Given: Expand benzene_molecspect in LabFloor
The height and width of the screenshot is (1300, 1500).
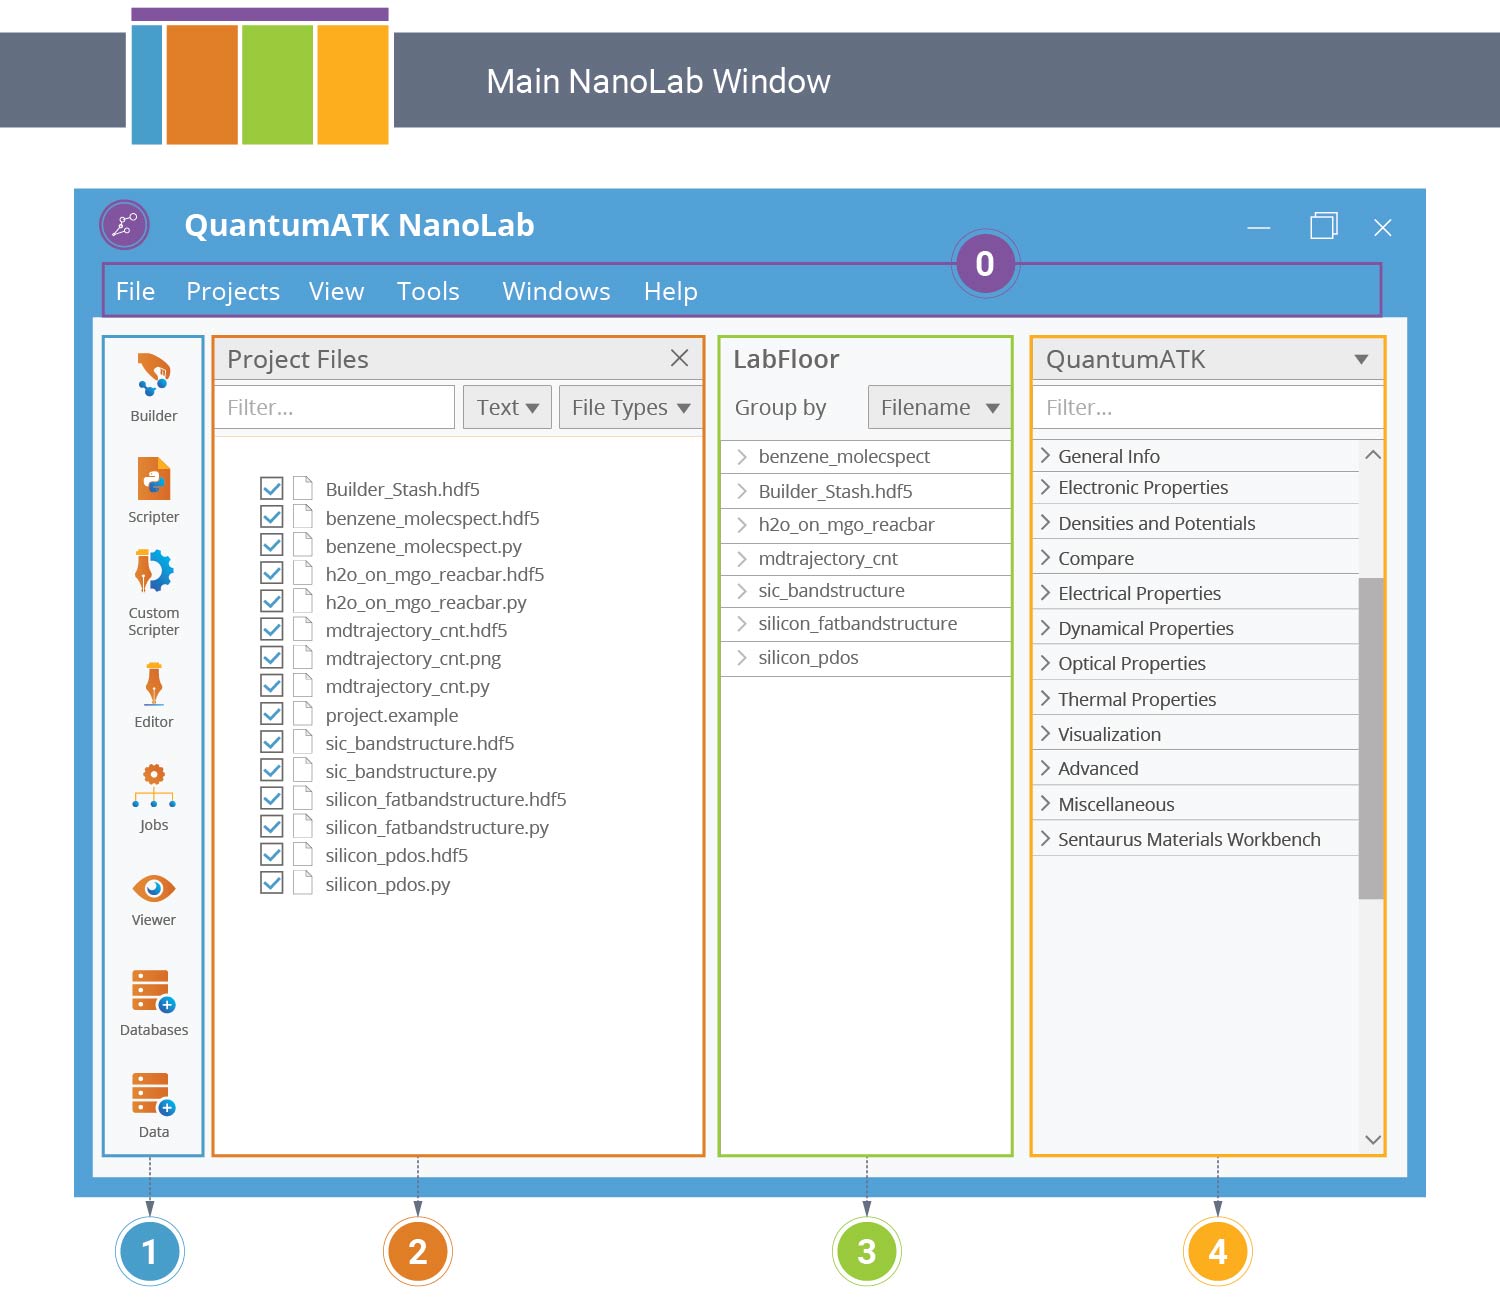Looking at the screenshot, I should point(742,457).
